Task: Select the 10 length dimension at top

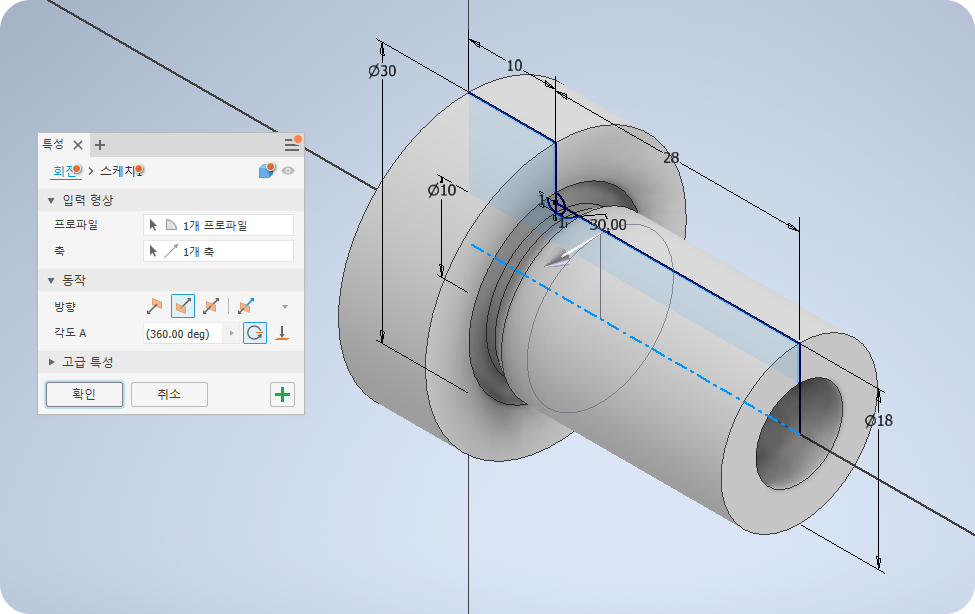Action: click(x=514, y=65)
